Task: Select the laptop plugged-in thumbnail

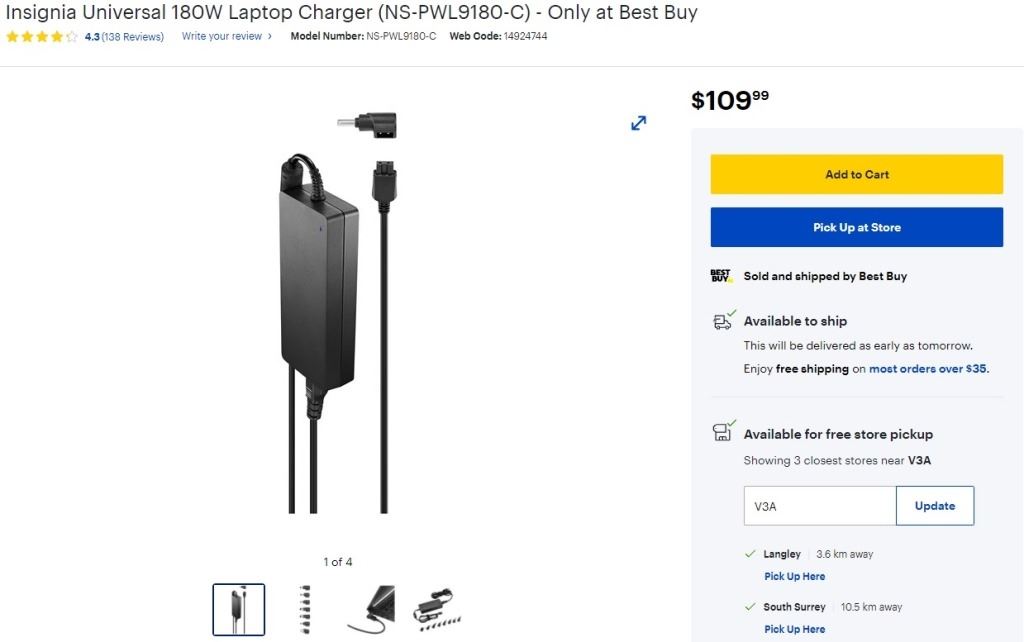Action: (x=372, y=609)
